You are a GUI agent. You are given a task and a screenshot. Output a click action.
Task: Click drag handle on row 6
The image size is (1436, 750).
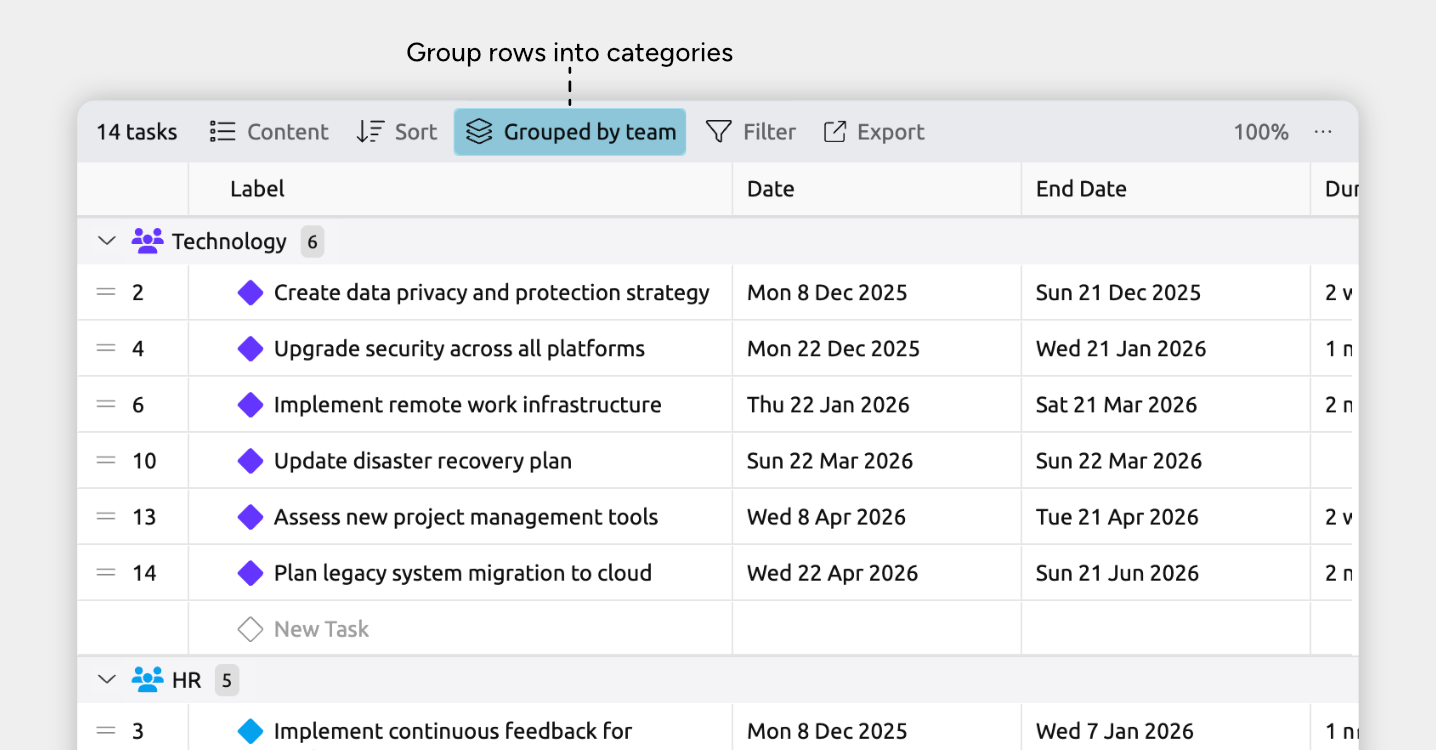coord(106,405)
